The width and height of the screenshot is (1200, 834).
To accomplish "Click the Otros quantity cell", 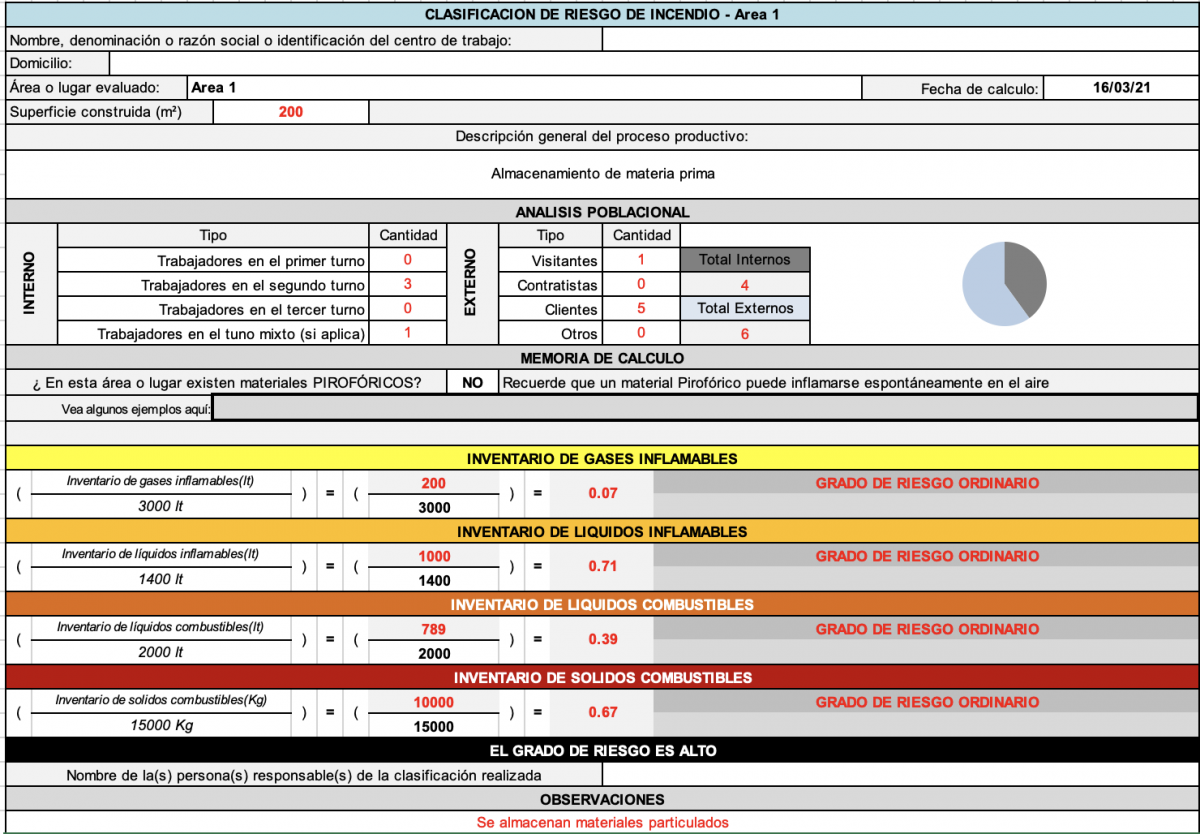I will (x=641, y=333).
